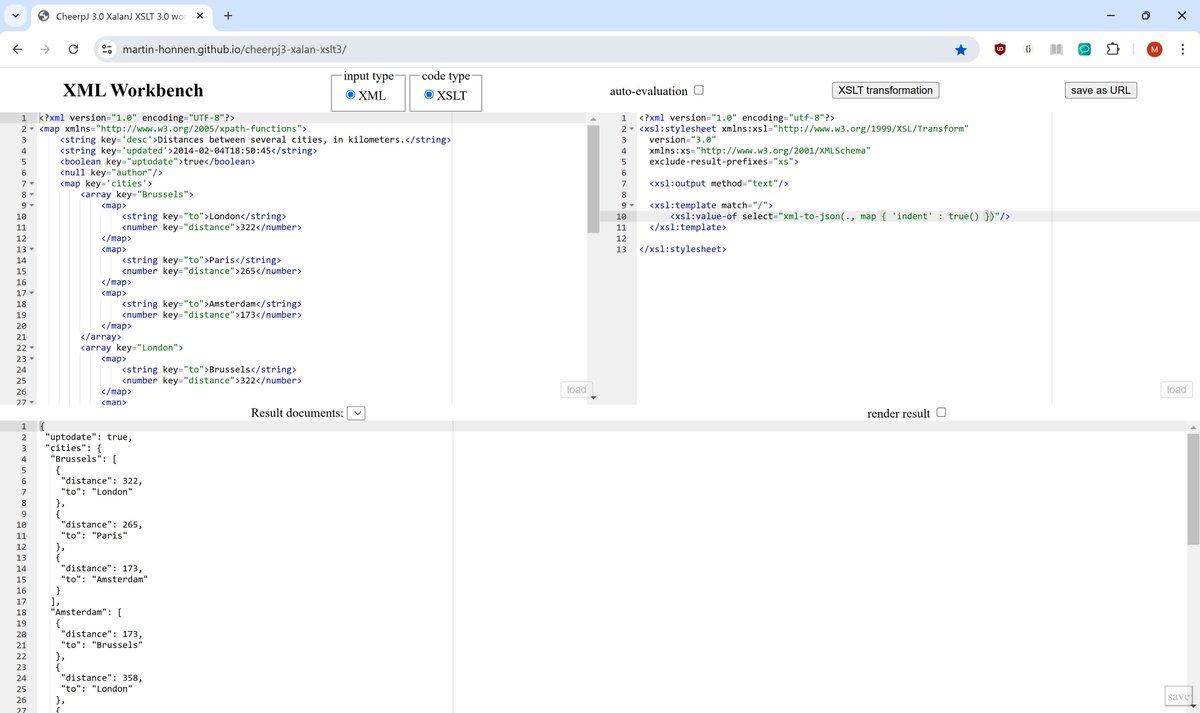1200x713 pixels.
Task: Collapse cities map fold at line 7
Action: [32, 183]
